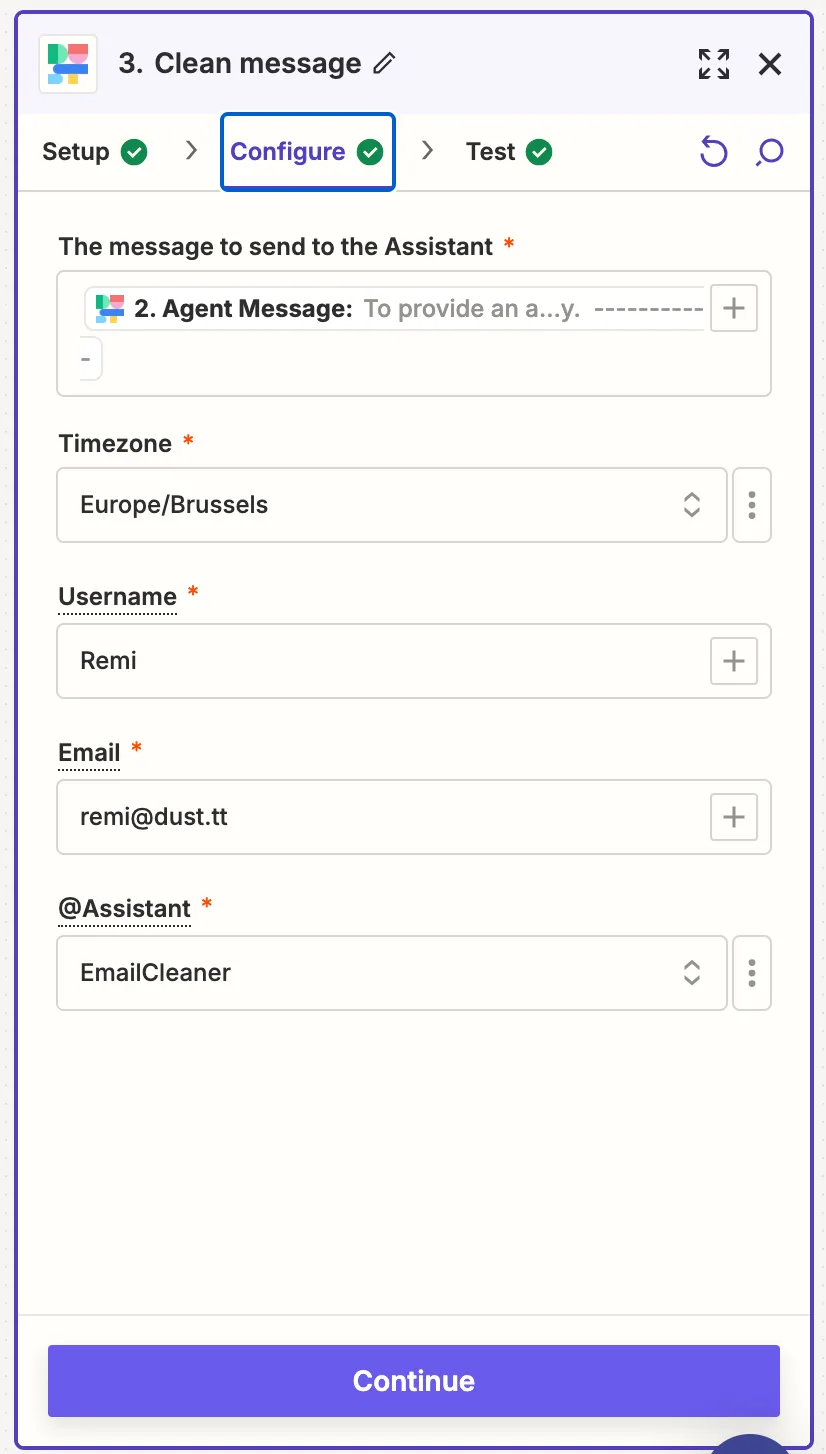Click the Agent Message data pill
This screenshot has height=1454, width=826.
coord(396,309)
